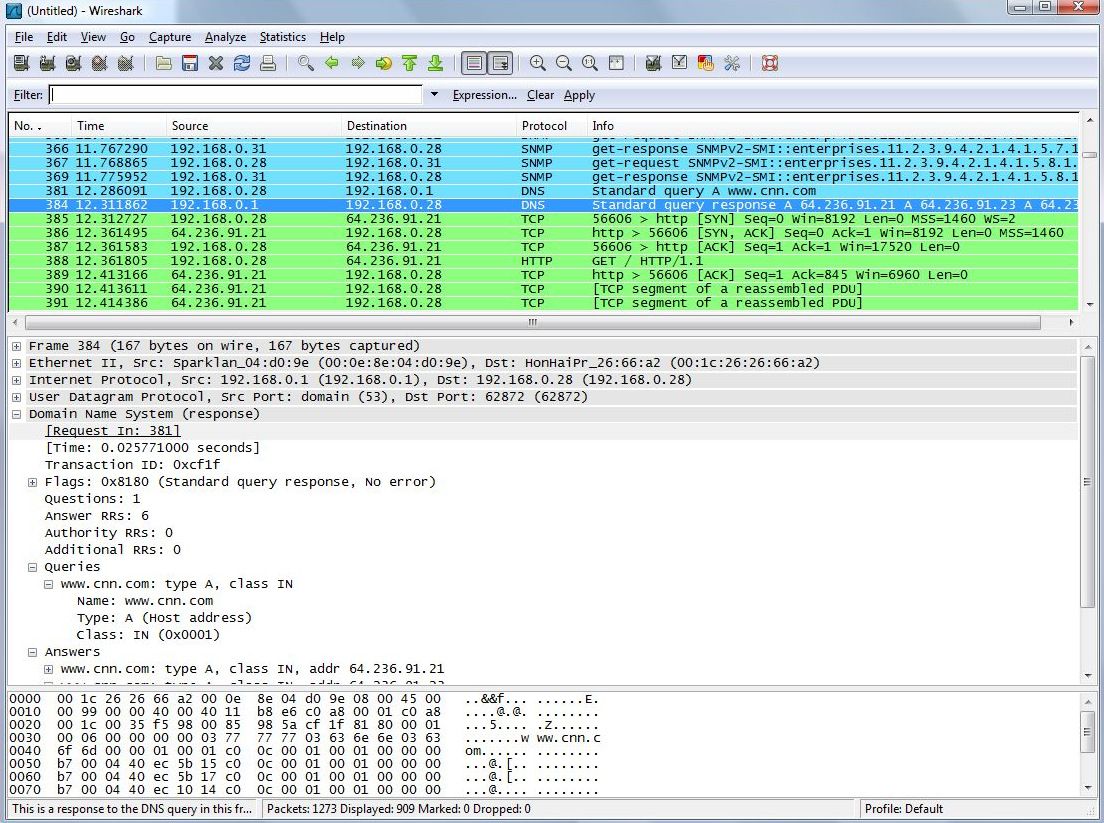Screen dimensions: 1104x823
Task: Open the File menu
Action: (24, 37)
